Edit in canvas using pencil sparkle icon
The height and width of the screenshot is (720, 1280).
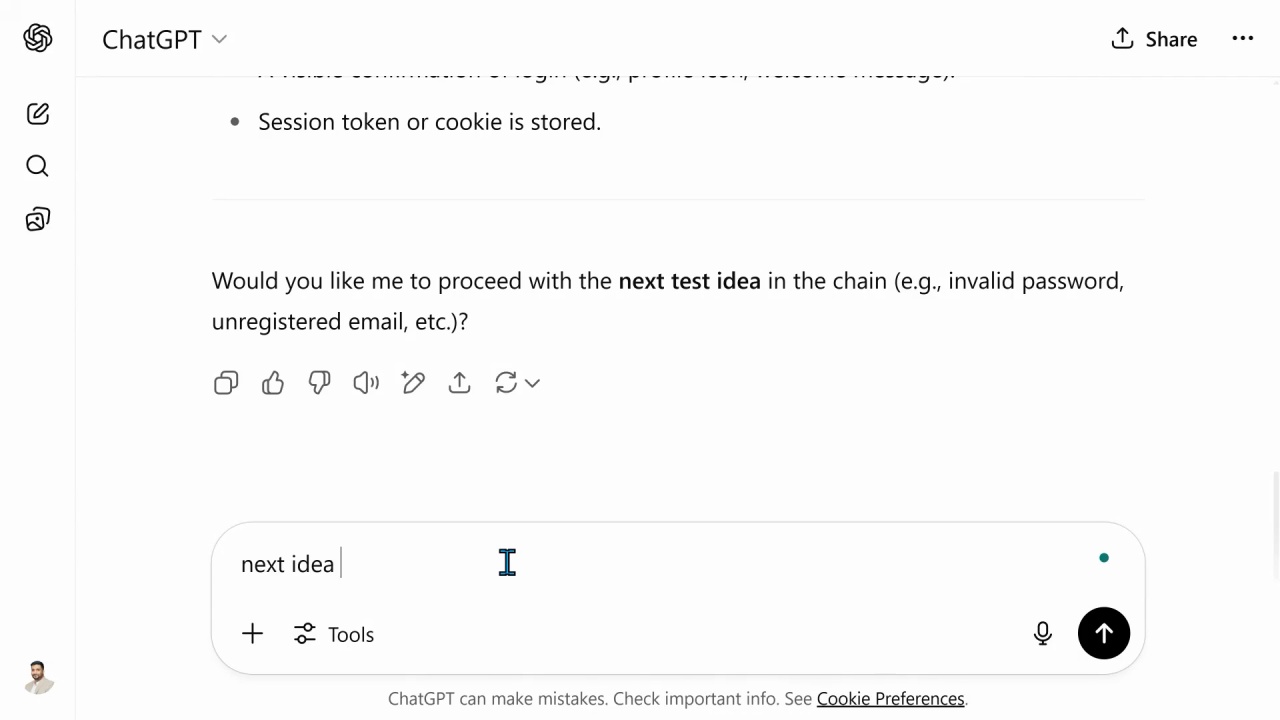413,383
